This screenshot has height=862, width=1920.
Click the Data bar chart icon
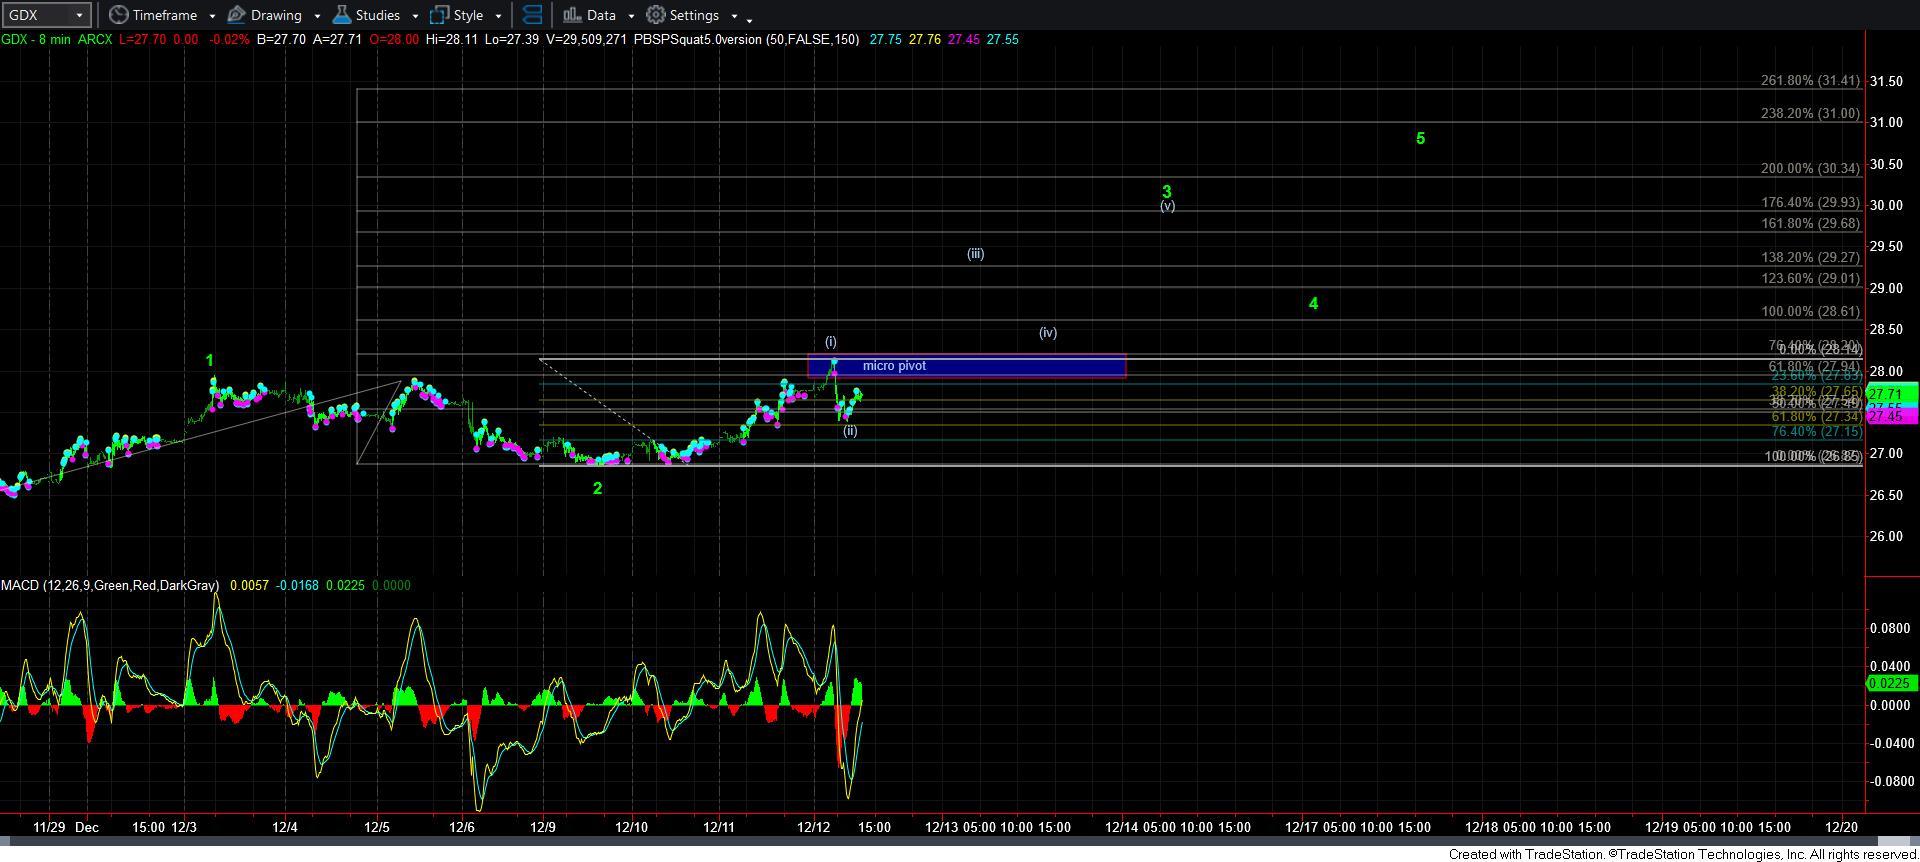(572, 15)
